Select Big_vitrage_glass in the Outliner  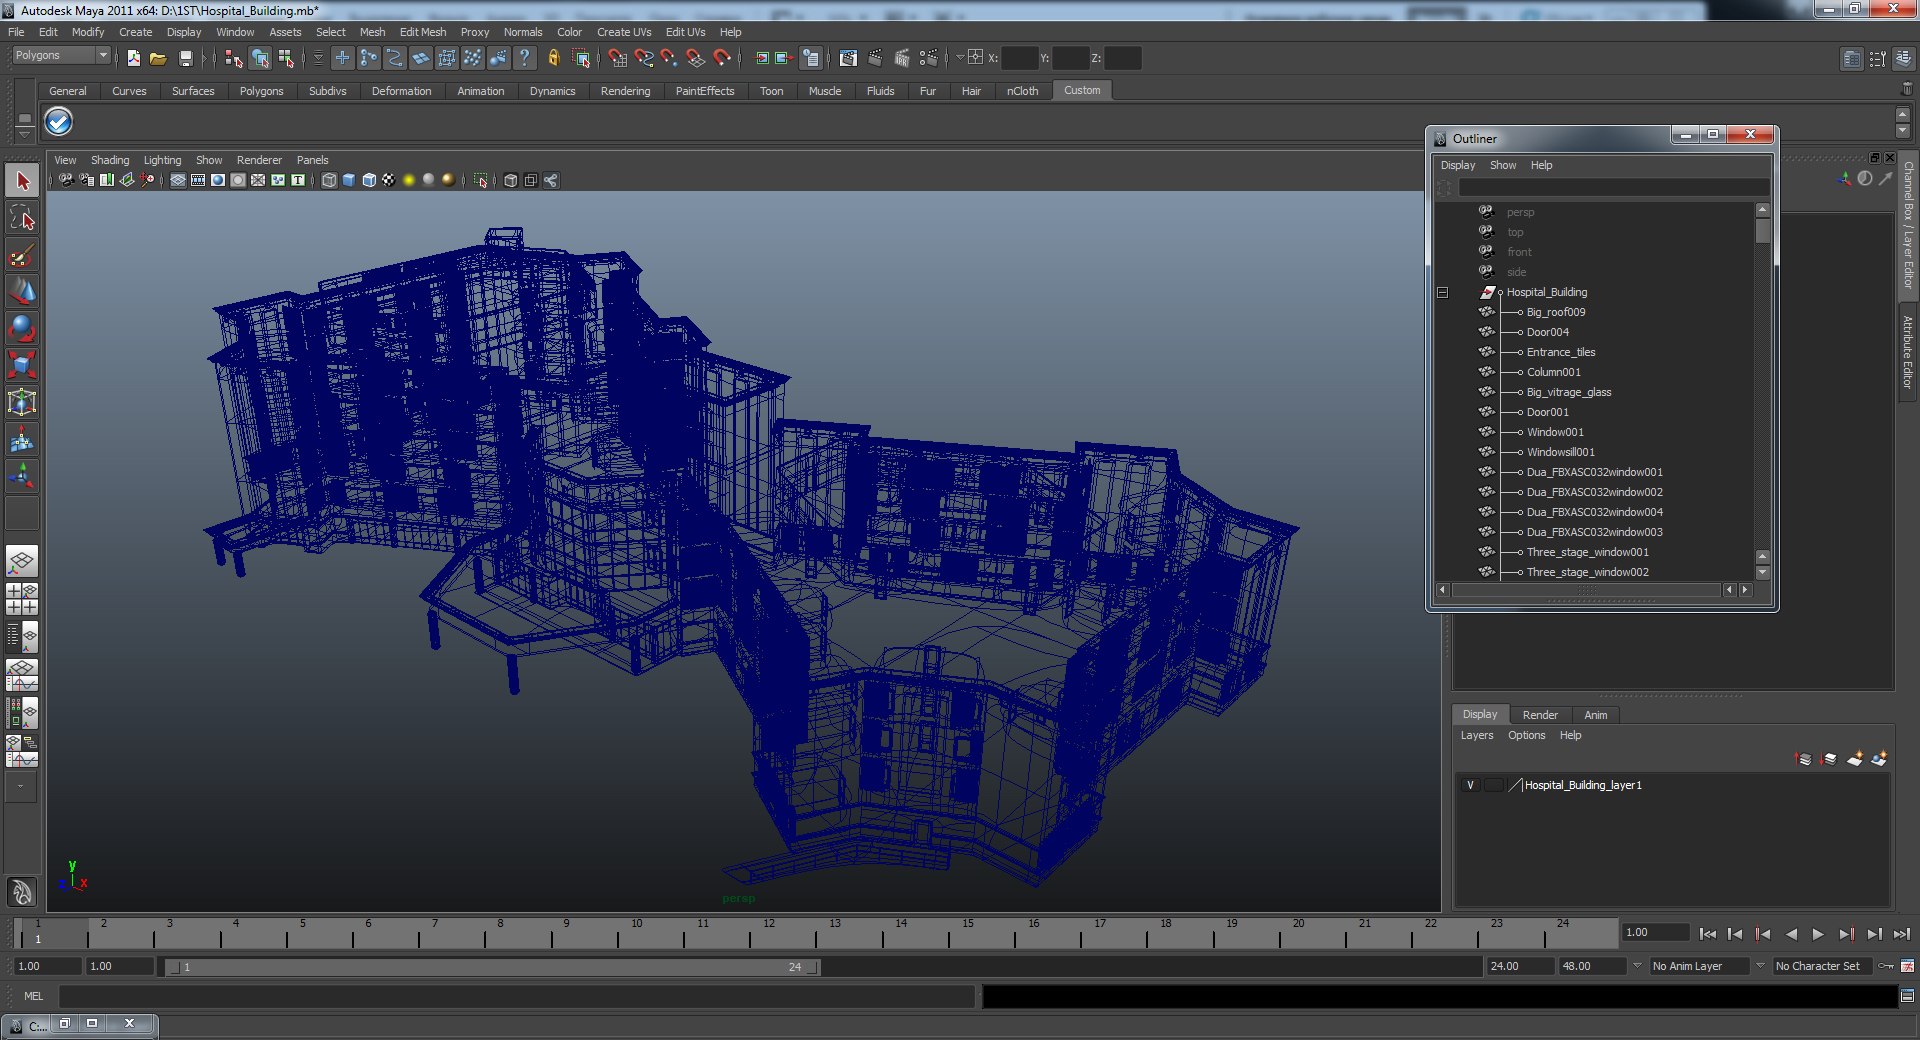pos(1568,392)
